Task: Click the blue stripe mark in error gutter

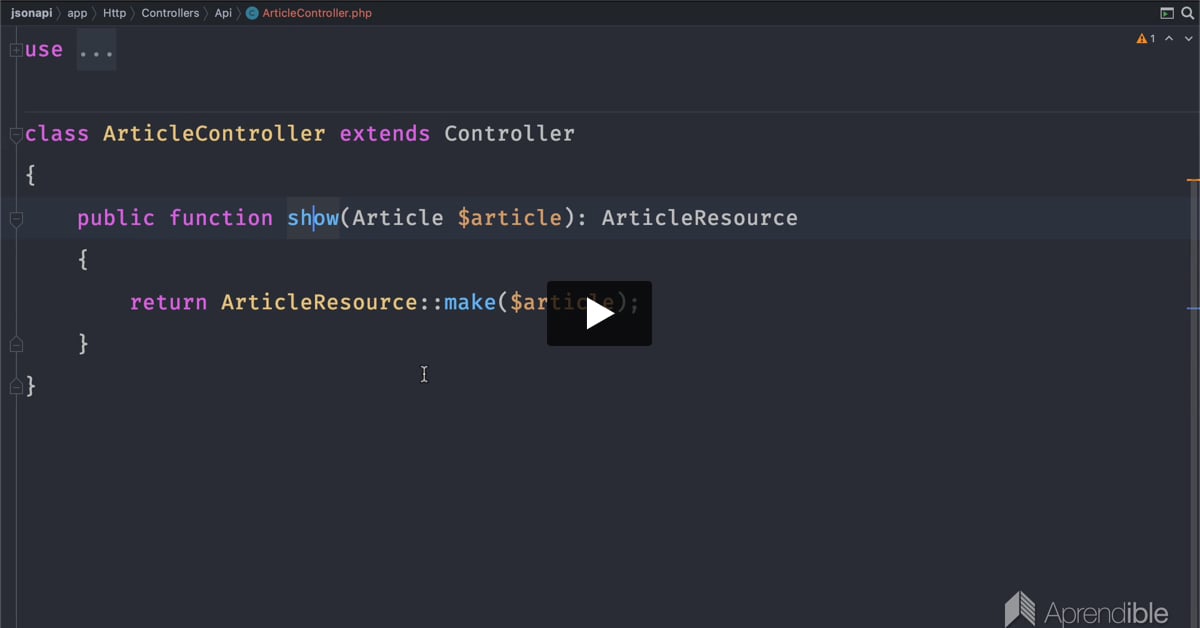Action: (1193, 308)
